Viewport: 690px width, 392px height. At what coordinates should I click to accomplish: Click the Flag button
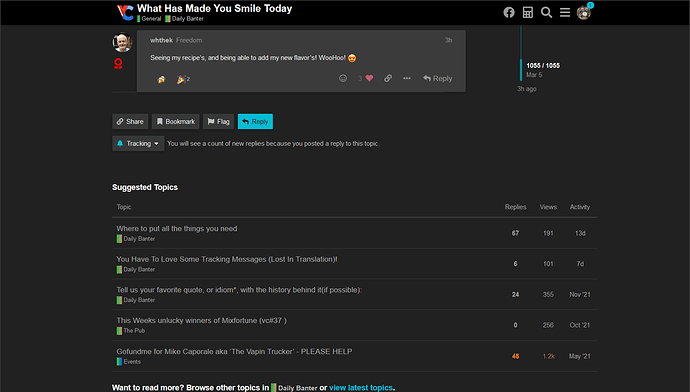(x=218, y=121)
